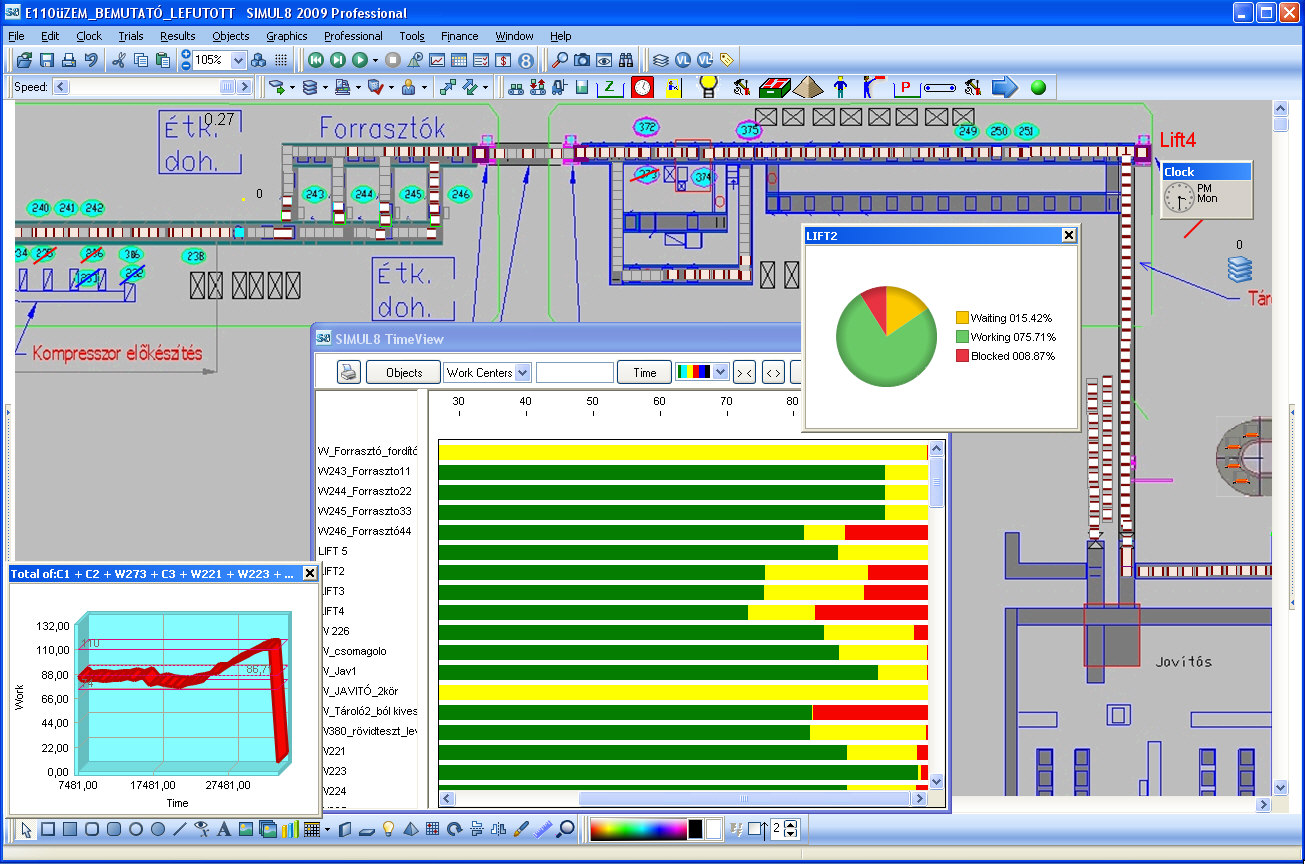
Task: Click the conveyor belt icon
Action: click(940, 87)
